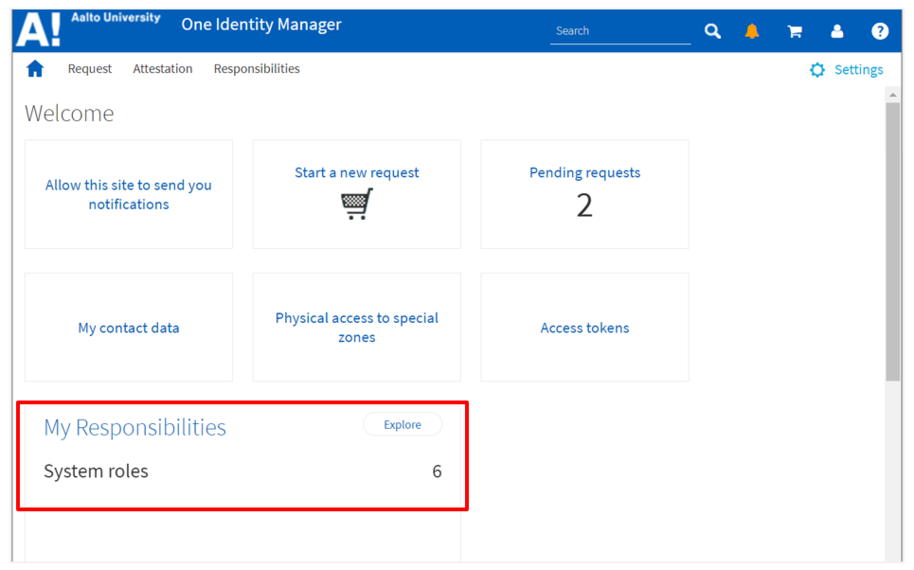Open the Pending requests tile
Screen dimensions: 914x570
tap(585, 194)
